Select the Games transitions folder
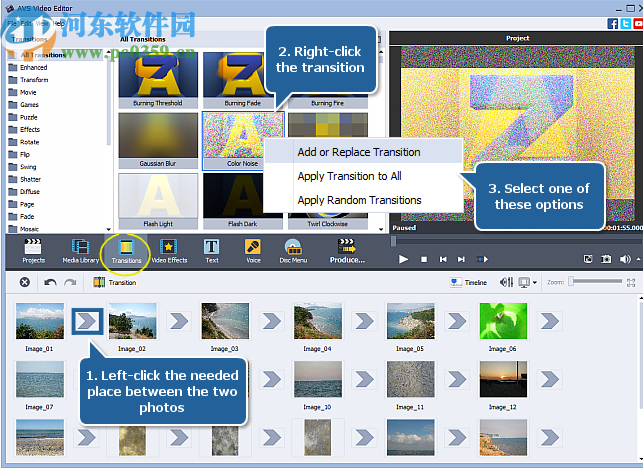643x471 pixels. (29, 105)
